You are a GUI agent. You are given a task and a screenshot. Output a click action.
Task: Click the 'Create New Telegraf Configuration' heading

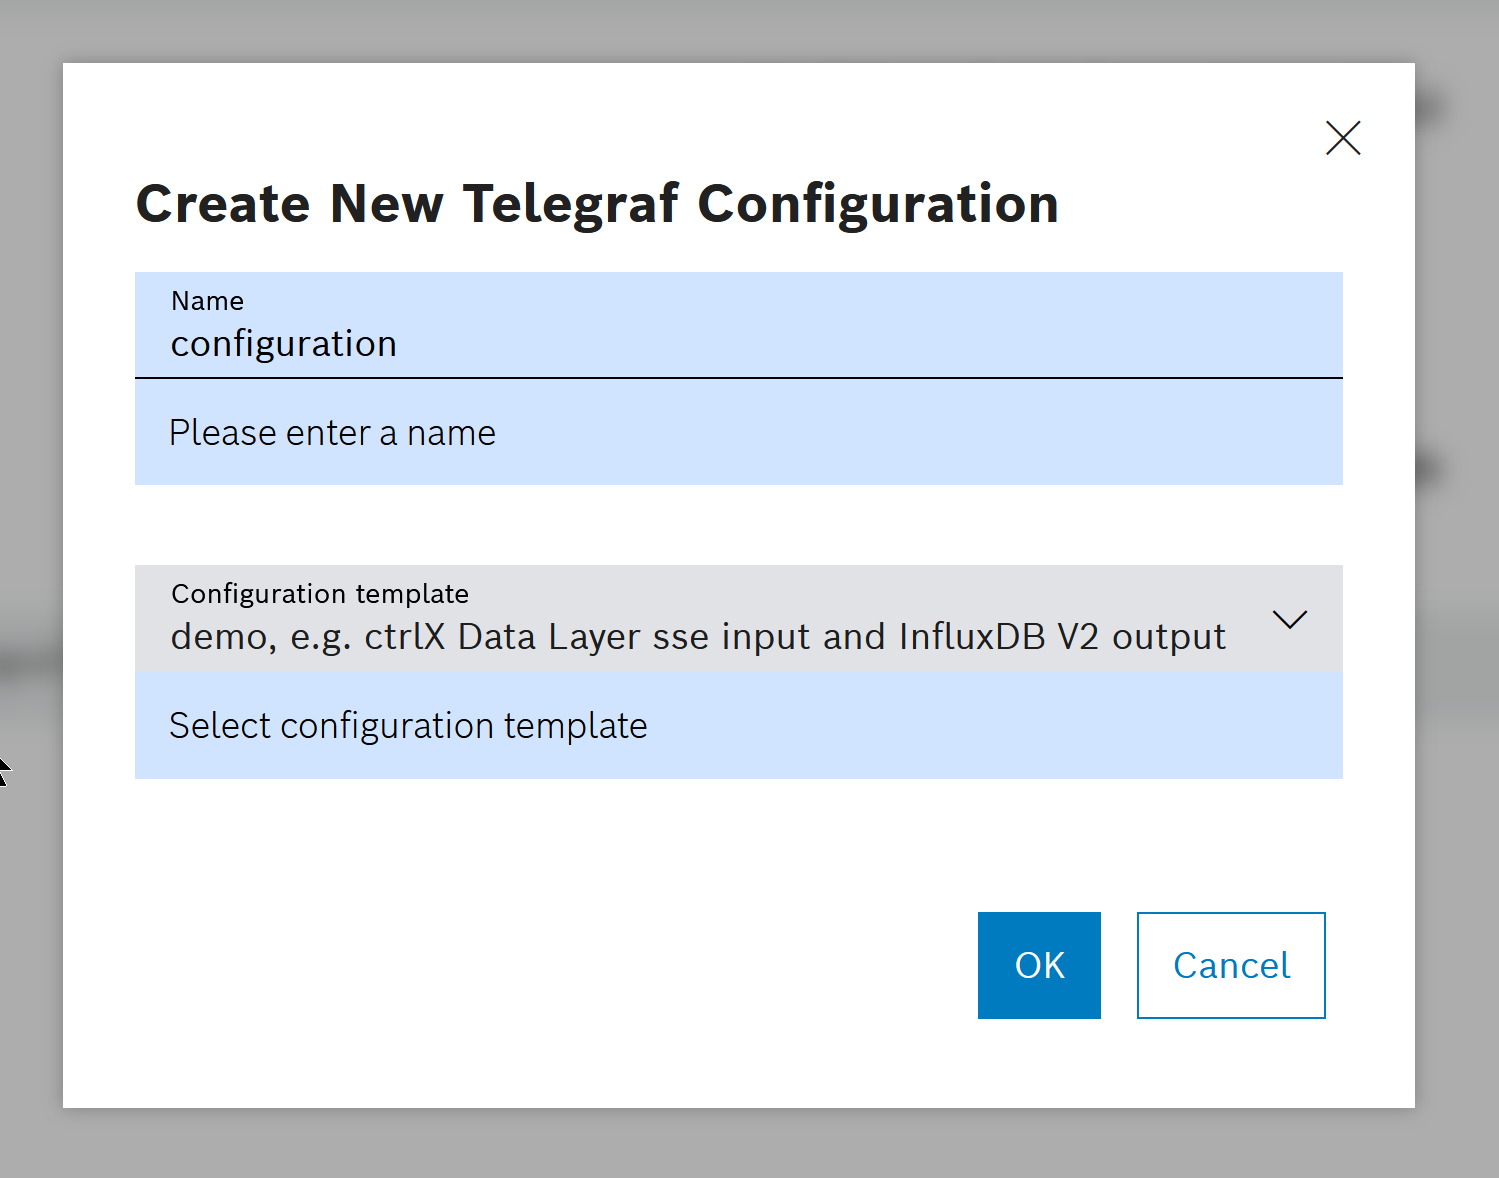pos(597,204)
